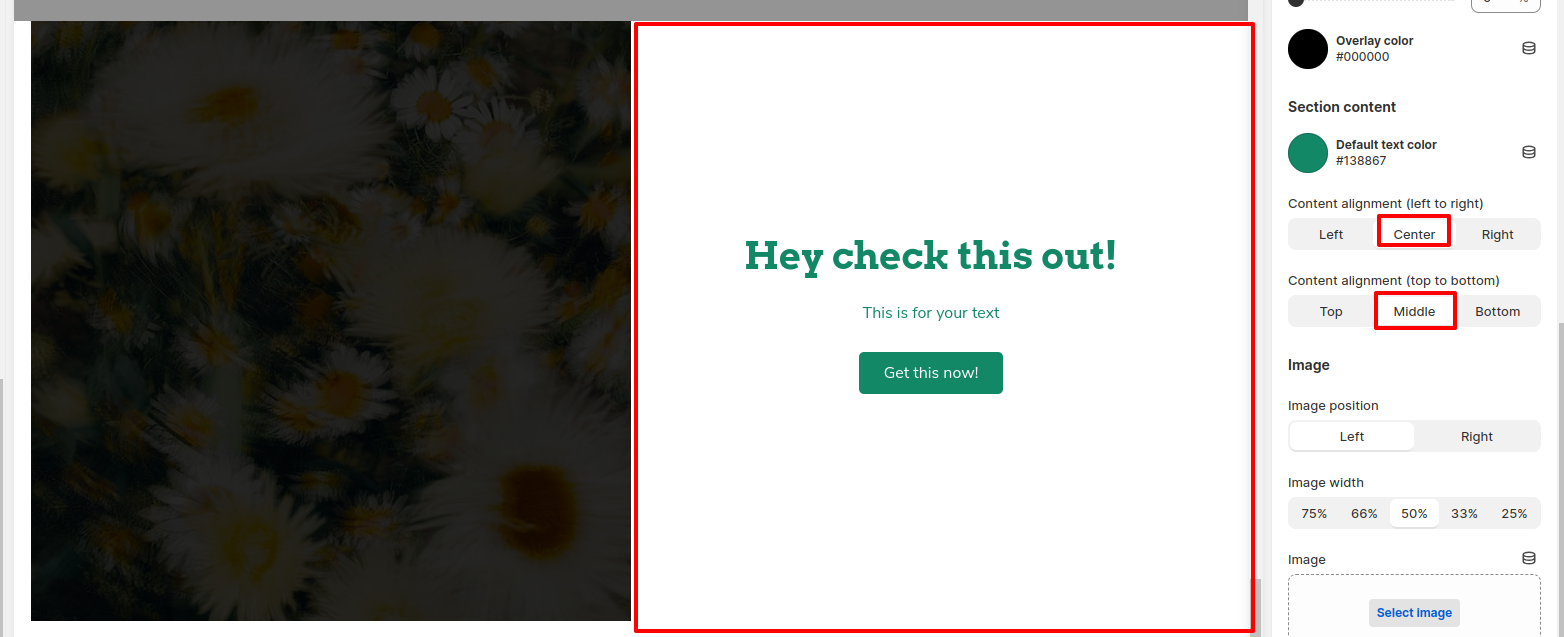The image size is (1564, 637).
Task: Select the Hey check this out! heading
Action: coord(931,256)
